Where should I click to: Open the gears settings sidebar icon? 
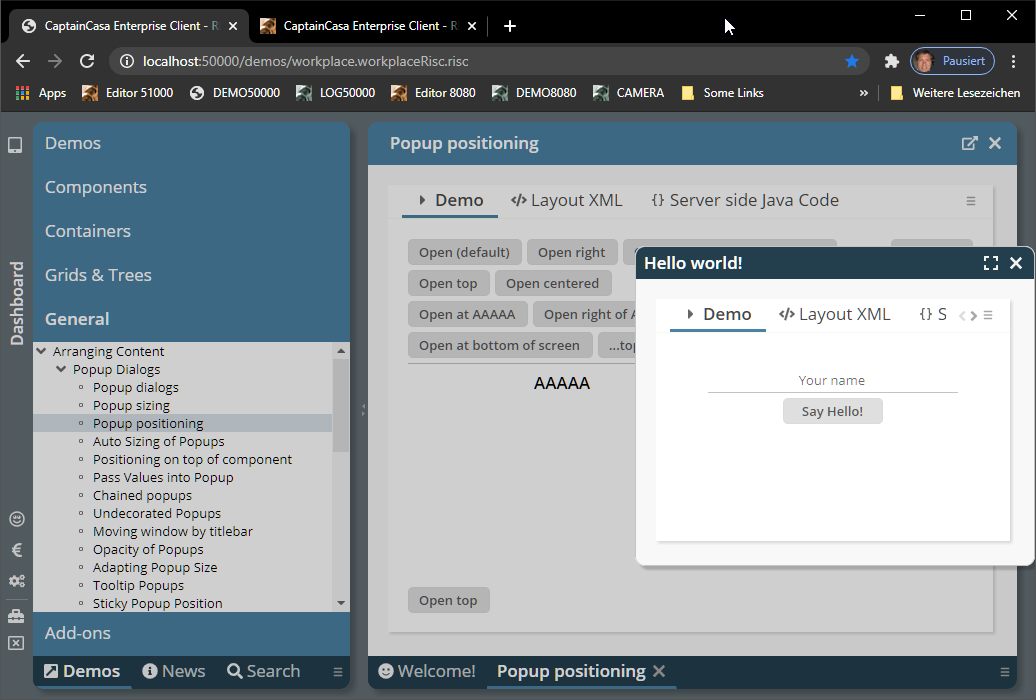click(x=16, y=581)
